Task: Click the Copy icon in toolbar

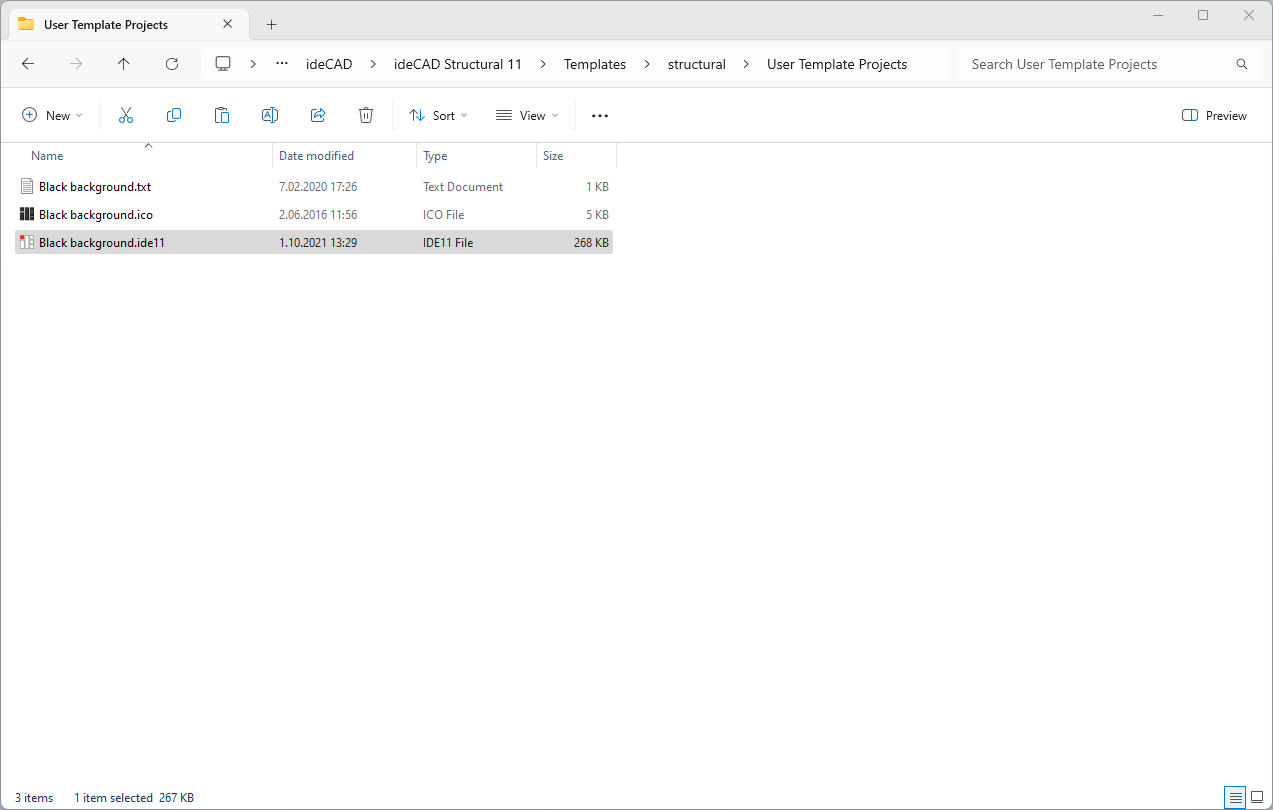Action: pos(174,116)
